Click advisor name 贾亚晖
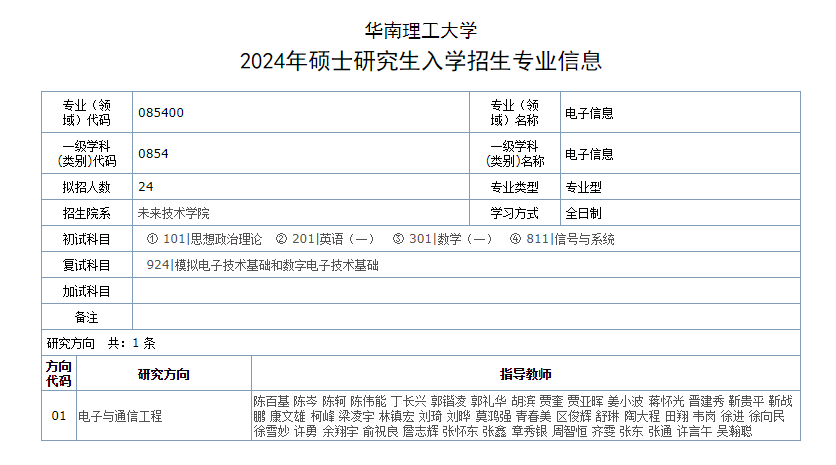Viewport: 836px width, 465px height. tap(585, 401)
